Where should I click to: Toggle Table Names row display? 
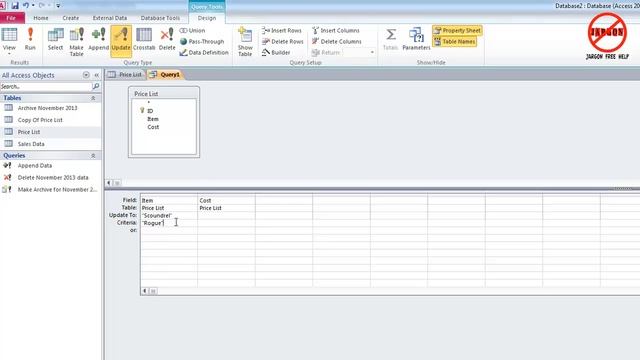454,42
